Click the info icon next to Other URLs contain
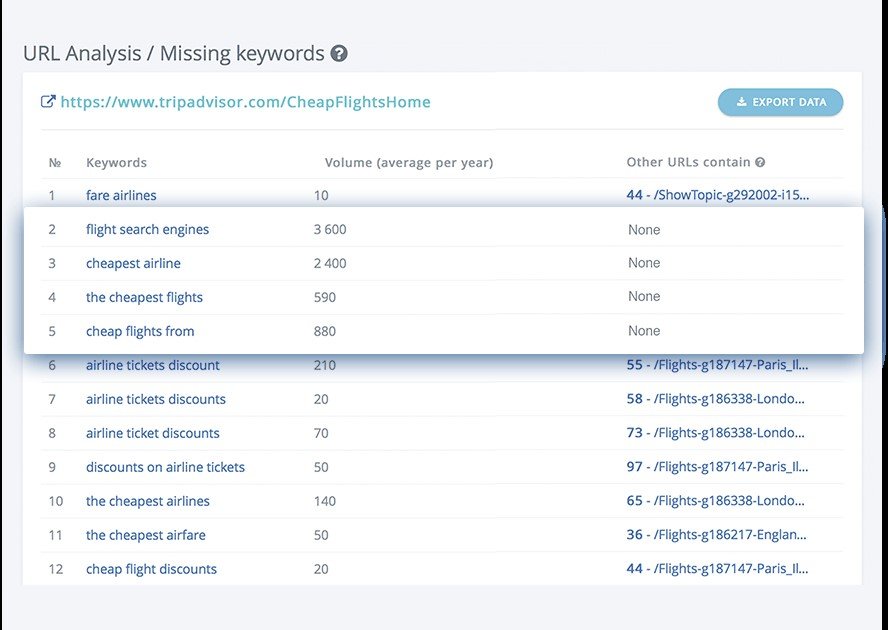 coord(760,162)
